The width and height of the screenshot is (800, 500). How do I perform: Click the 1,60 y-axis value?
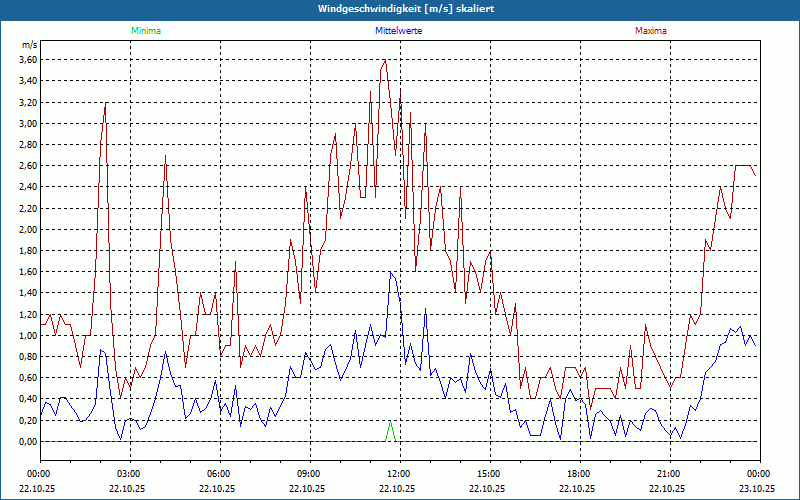(x=28, y=271)
